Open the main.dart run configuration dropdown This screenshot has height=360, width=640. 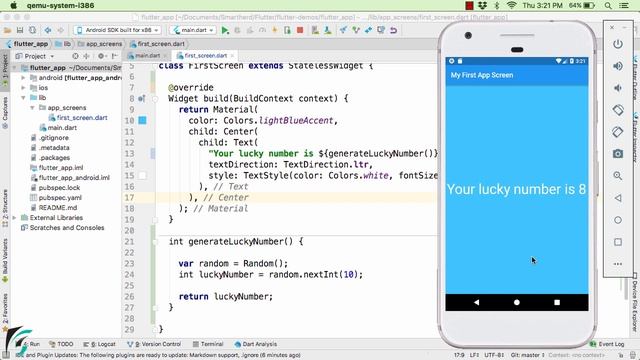click(x=193, y=30)
